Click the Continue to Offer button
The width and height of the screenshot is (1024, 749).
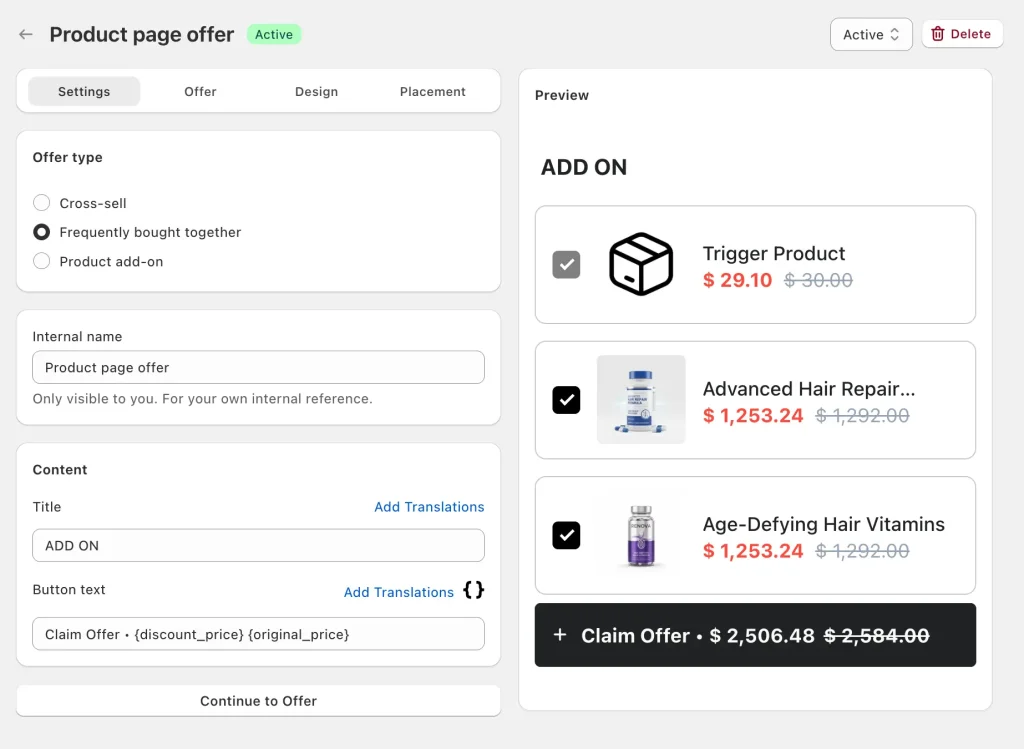pyautogui.click(x=258, y=700)
